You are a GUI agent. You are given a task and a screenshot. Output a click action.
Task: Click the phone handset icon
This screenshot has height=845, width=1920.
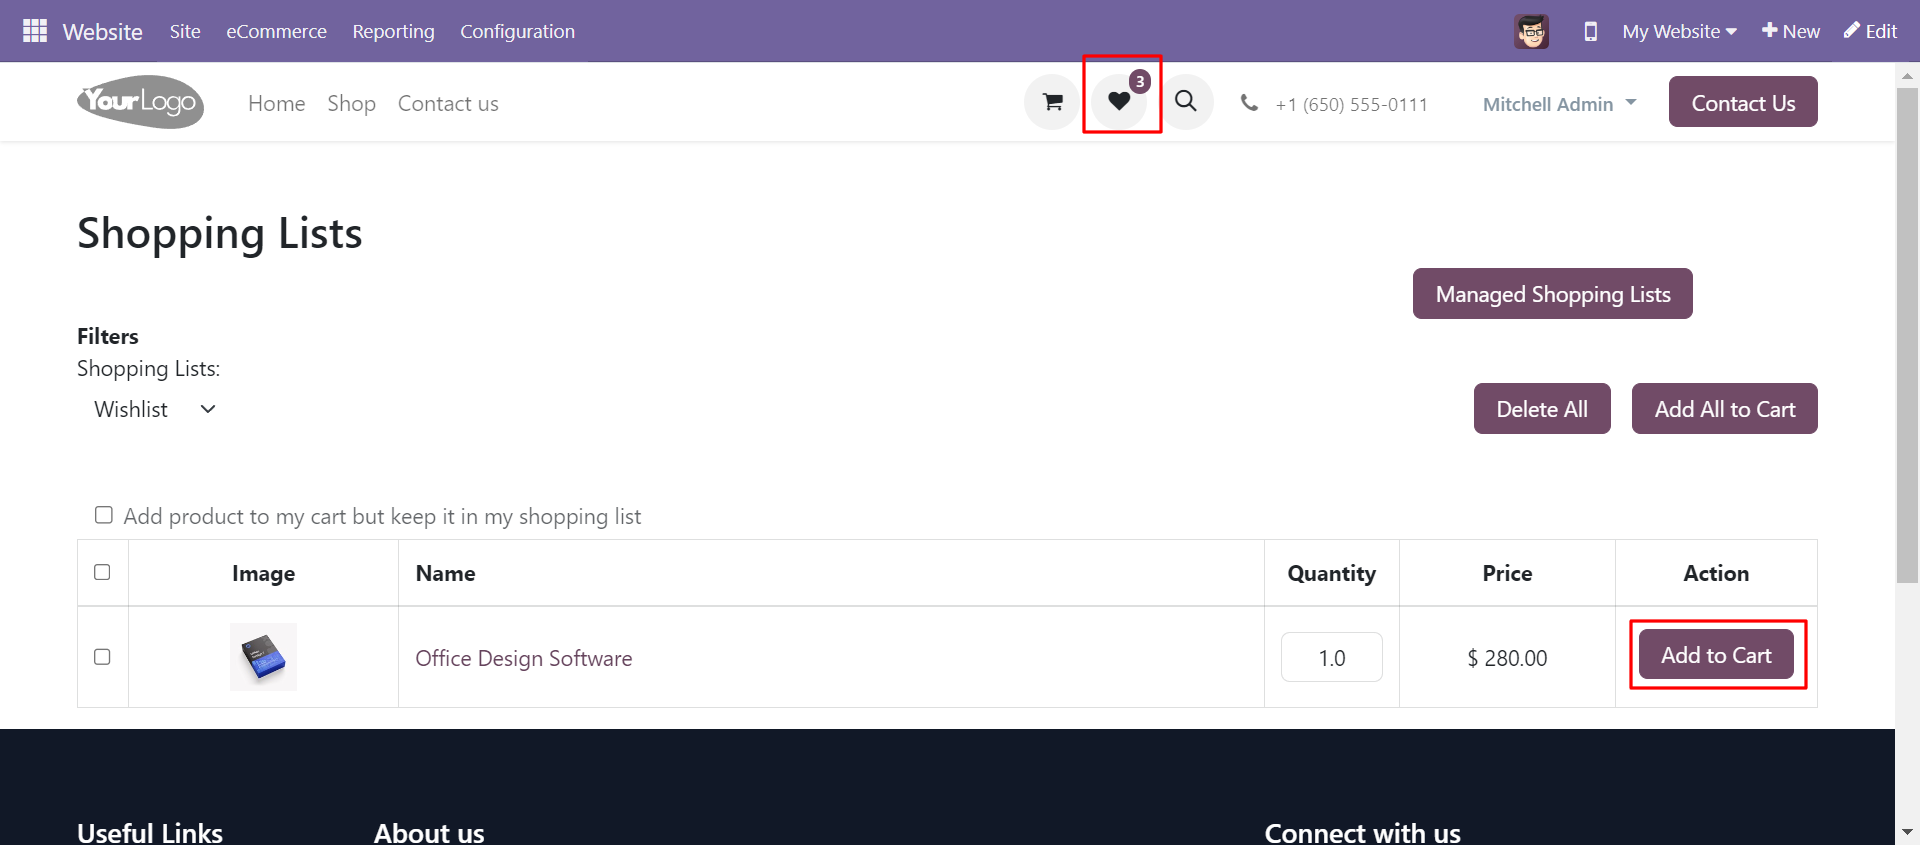pyautogui.click(x=1249, y=102)
